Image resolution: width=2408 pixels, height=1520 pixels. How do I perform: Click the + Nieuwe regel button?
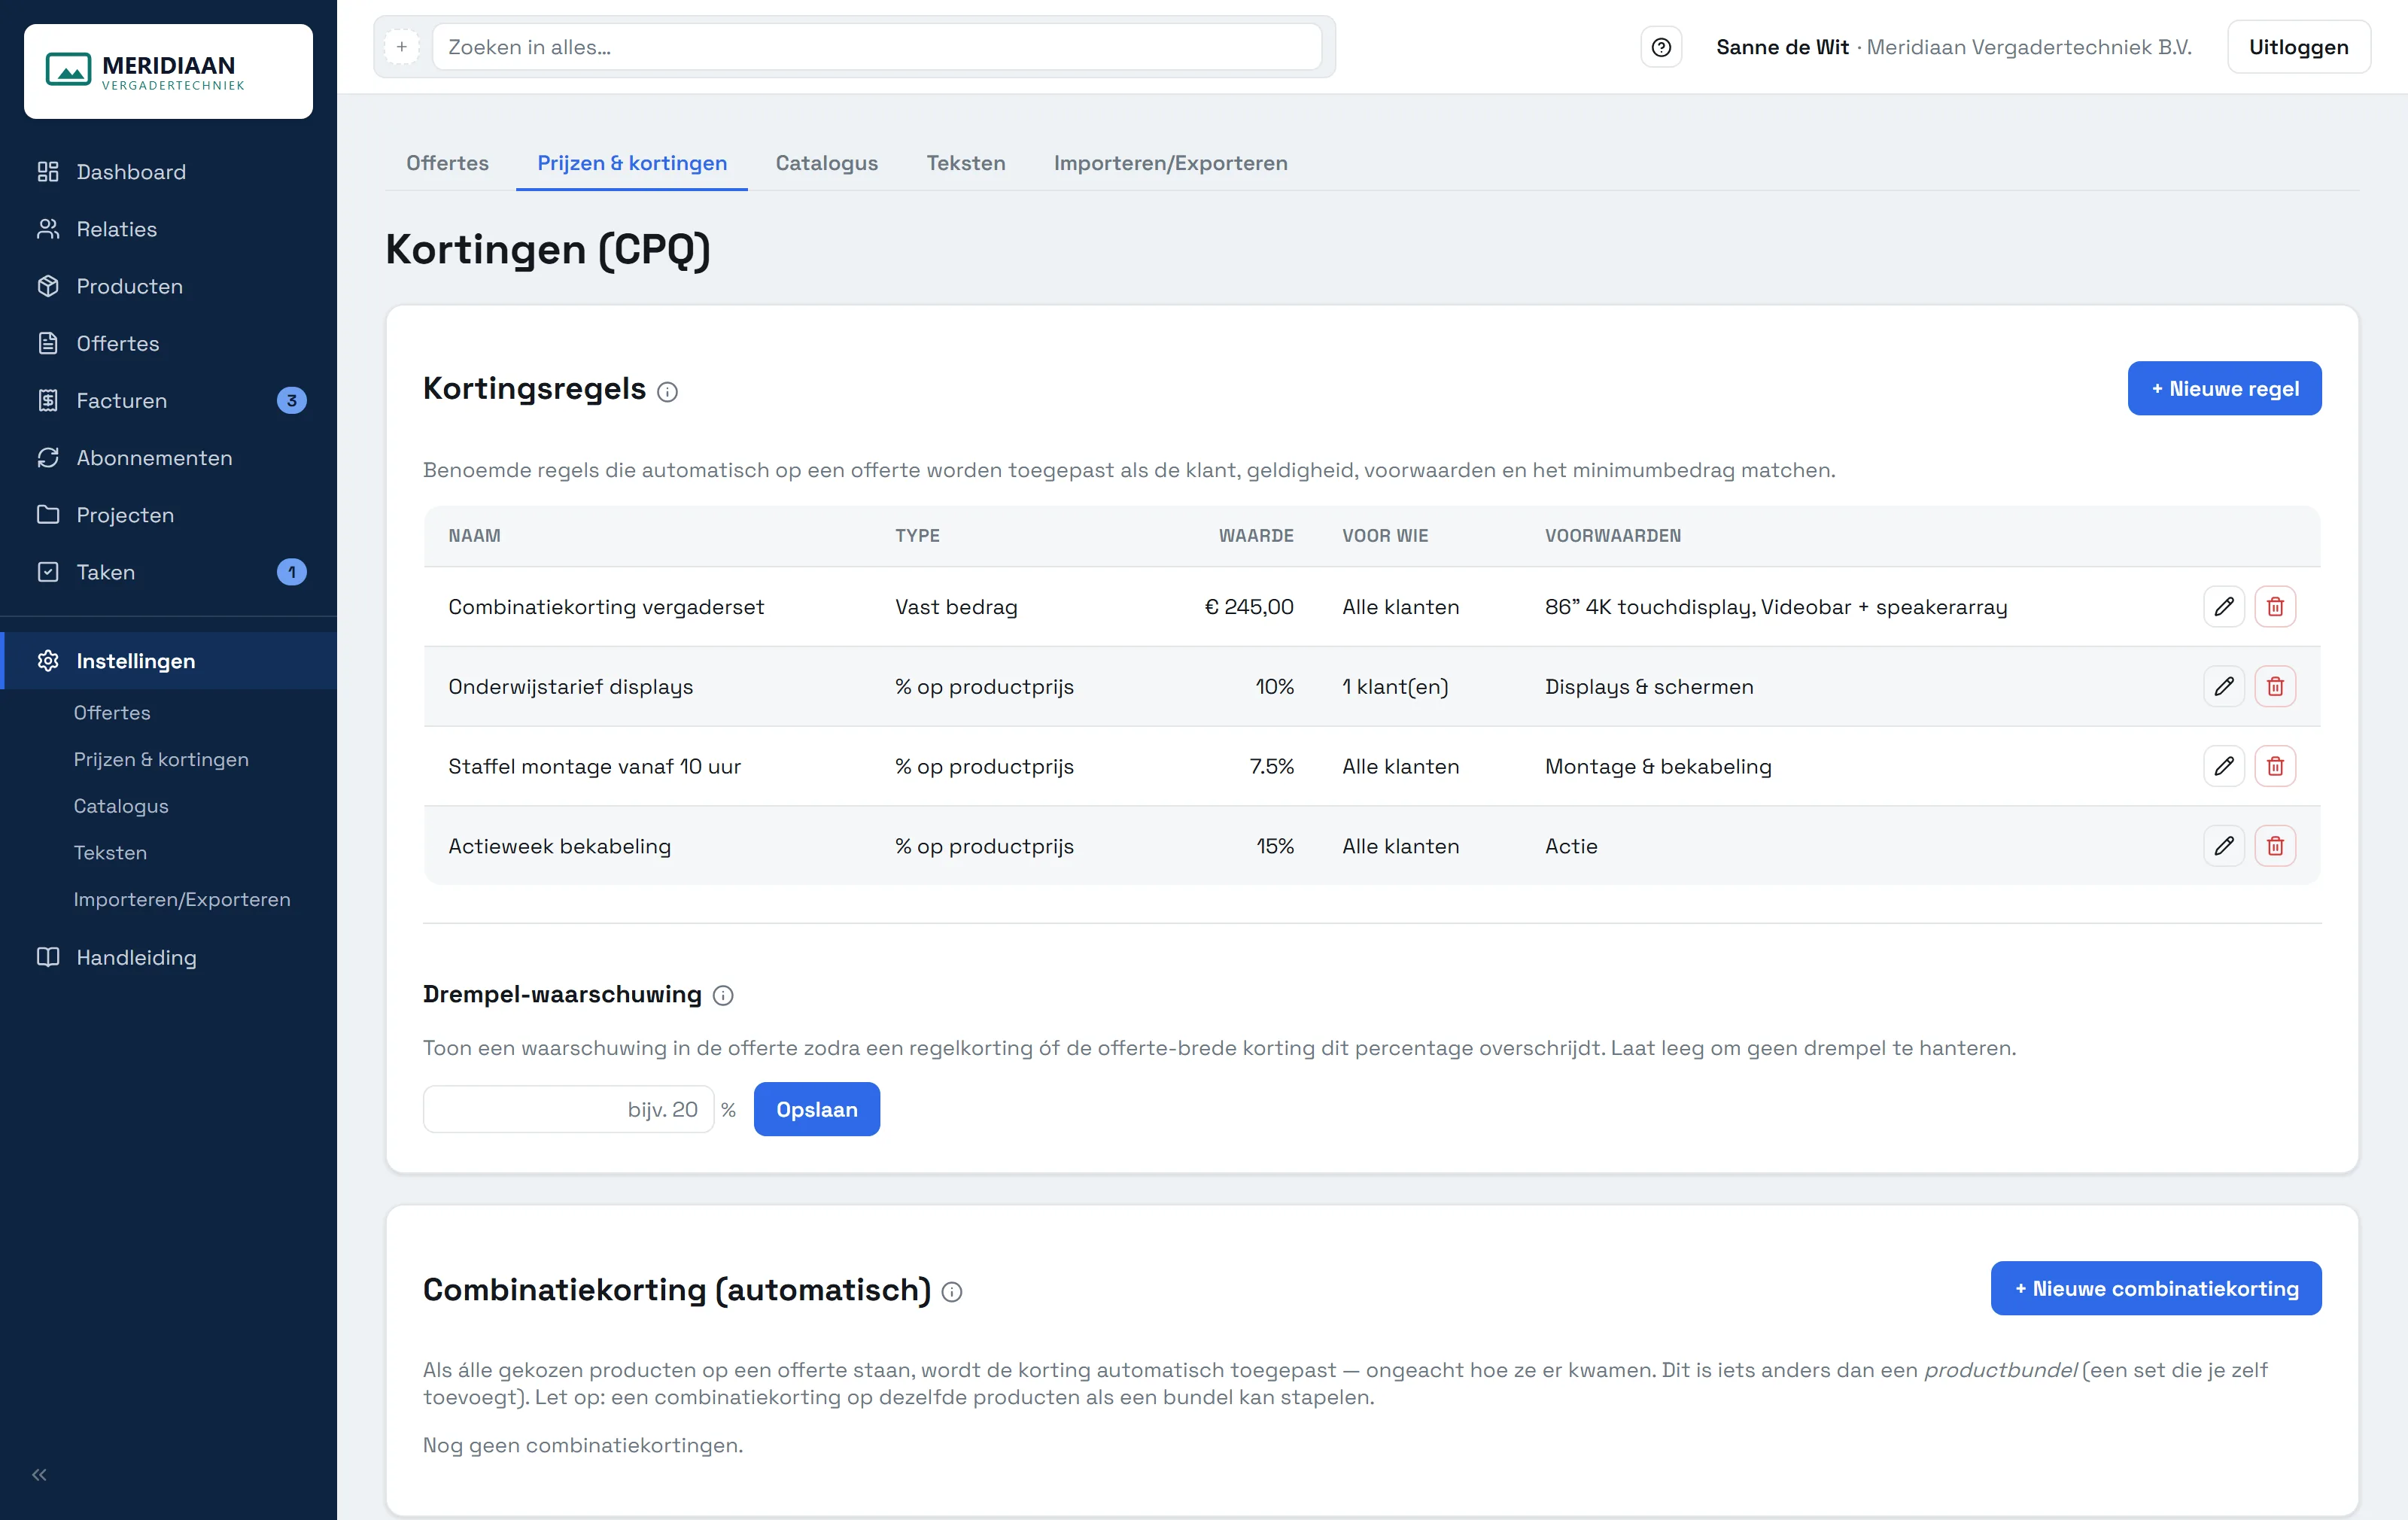[x=2224, y=388]
